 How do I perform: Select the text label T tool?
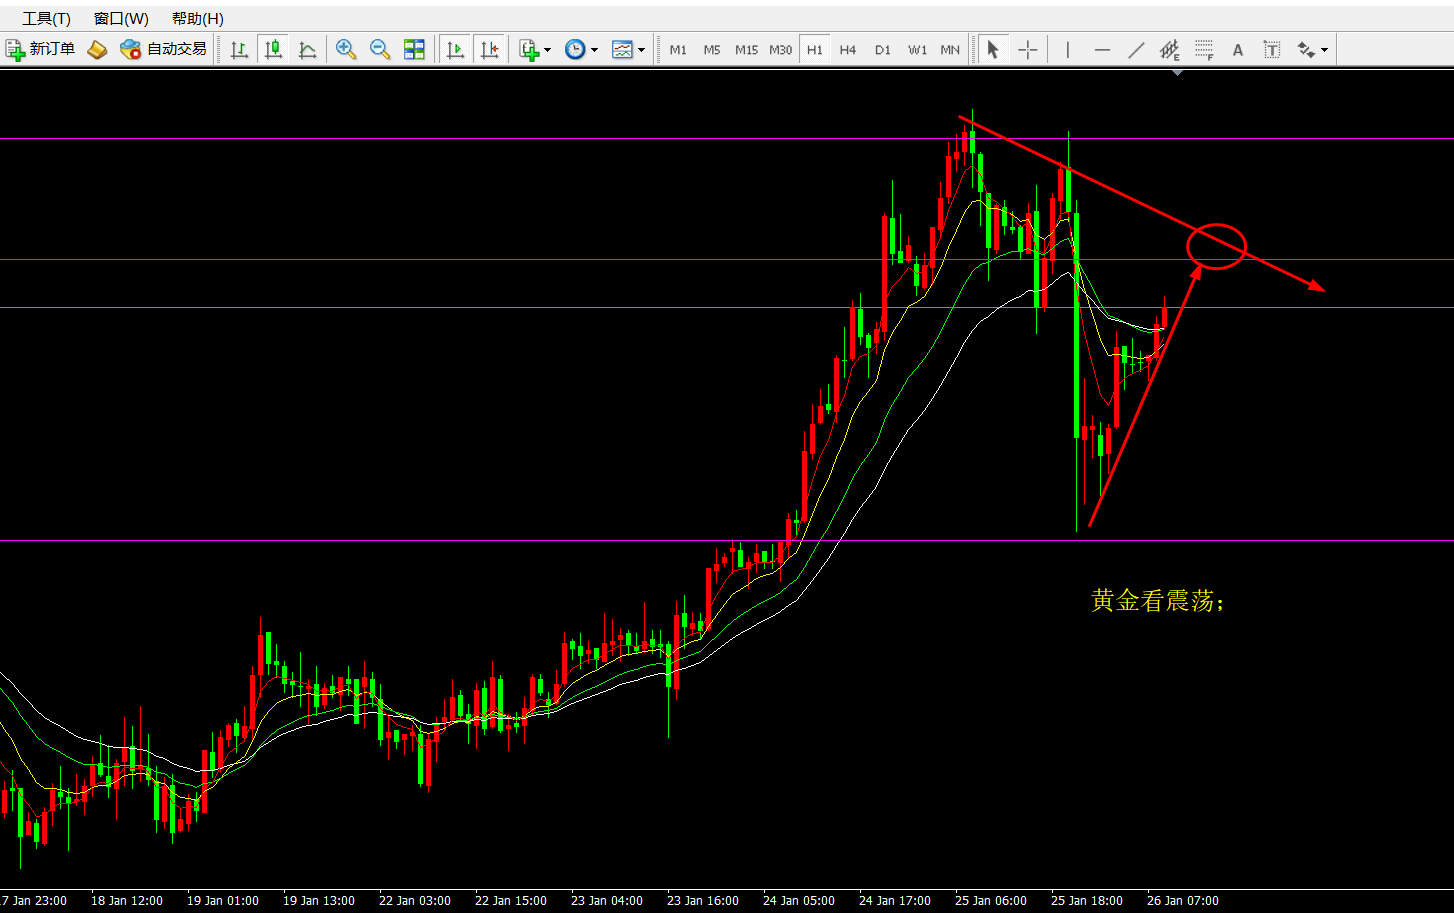point(1272,49)
